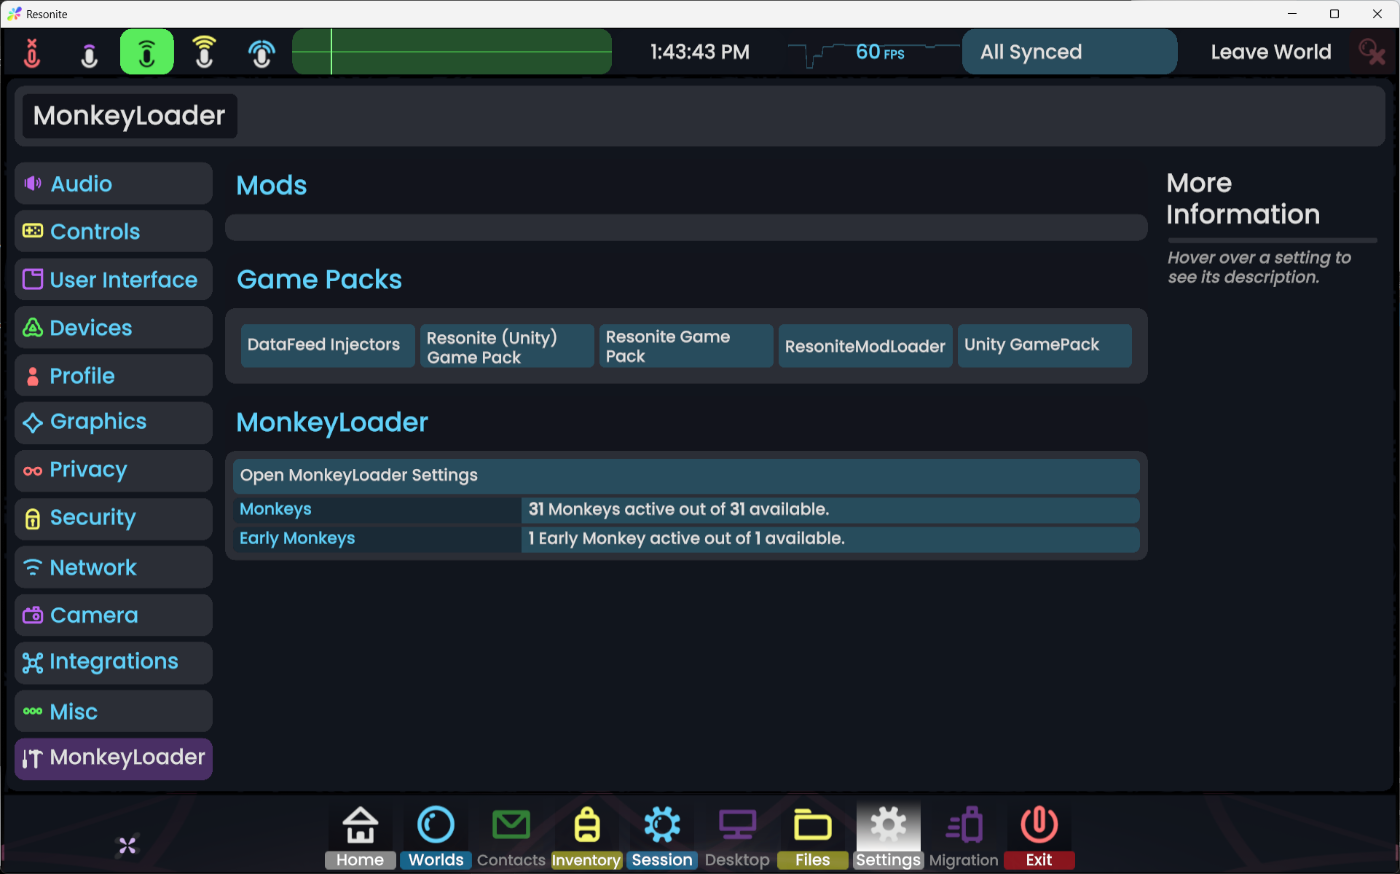Image resolution: width=1400 pixels, height=874 pixels.
Task: Click the empty Mods list bar
Action: point(686,228)
